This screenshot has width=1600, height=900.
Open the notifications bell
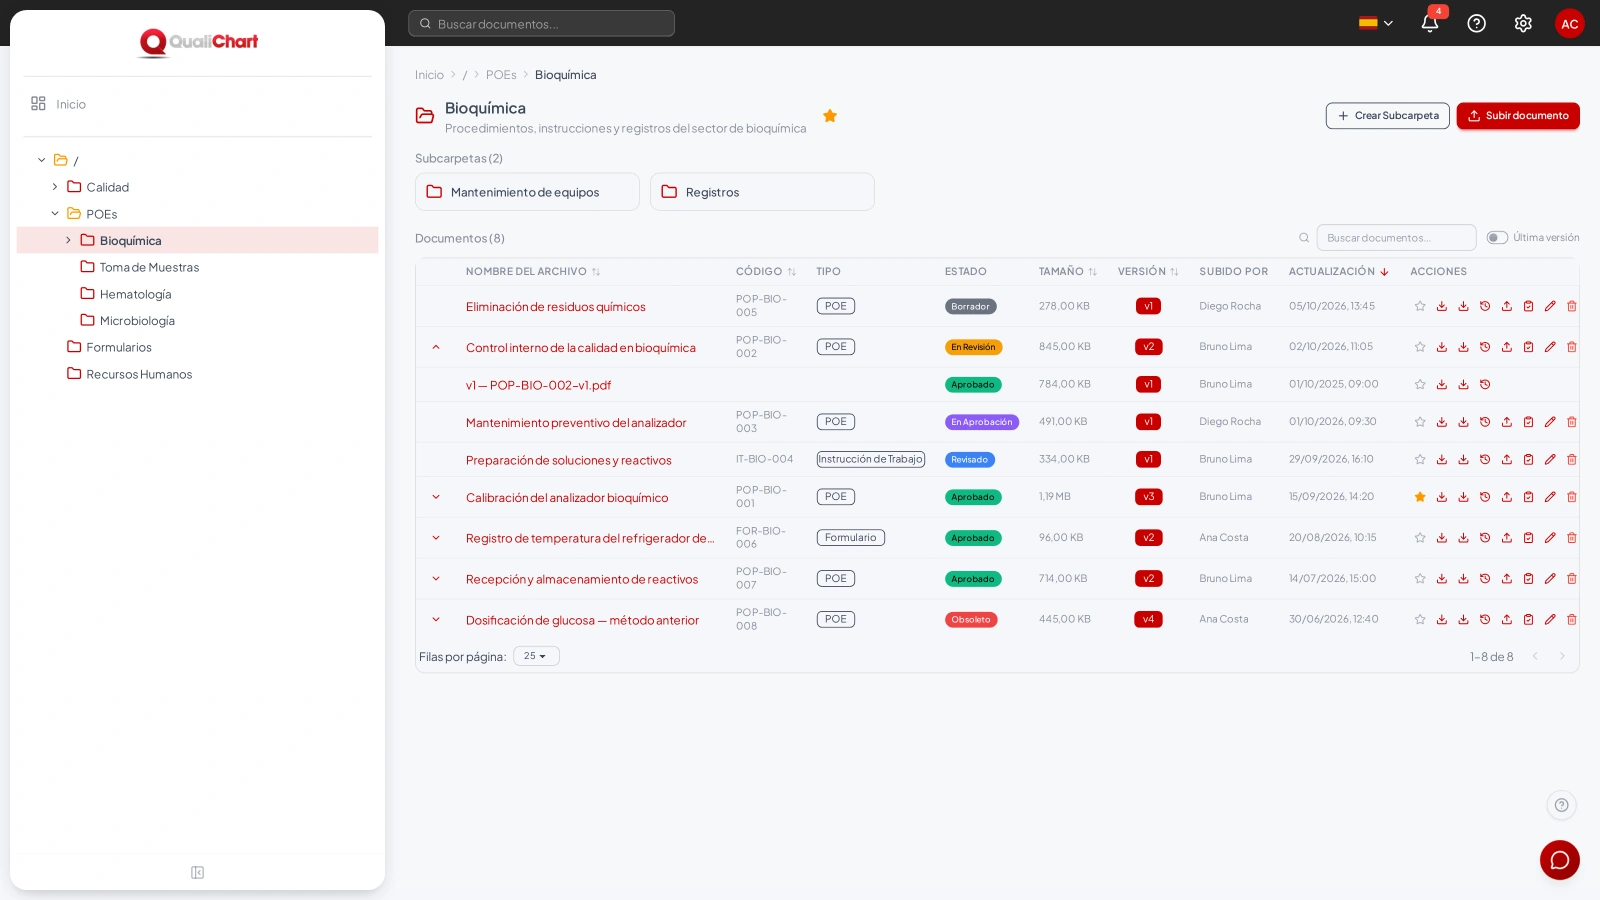[1430, 23]
